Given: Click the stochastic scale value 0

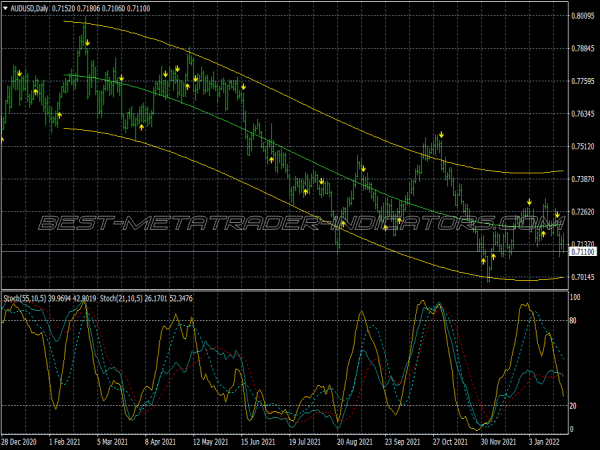Looking at the screenshot, I should [572, 429].
